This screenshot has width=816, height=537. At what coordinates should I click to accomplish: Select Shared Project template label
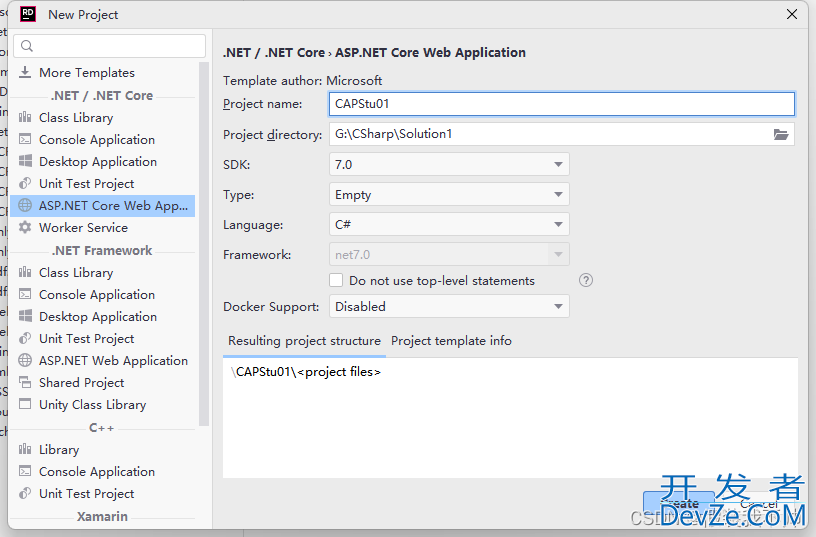(81, 382)
